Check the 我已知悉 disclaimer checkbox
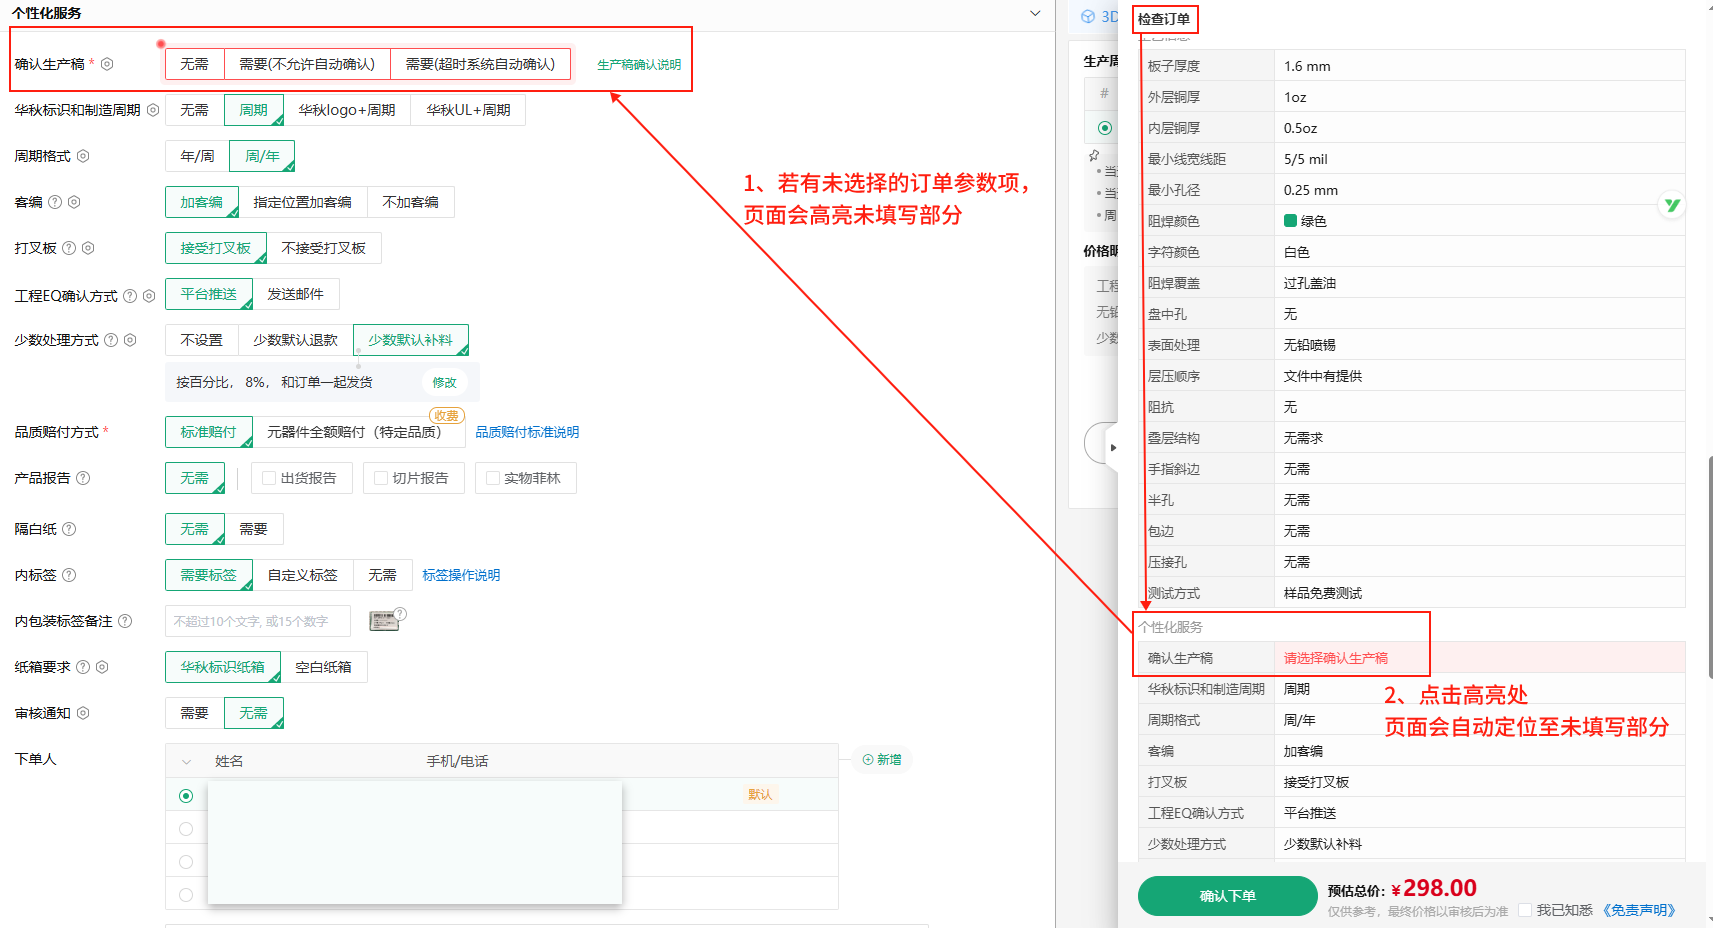Image resolution: width=1713 pixels, height=928 pixels. click(x=1525, y=910)
